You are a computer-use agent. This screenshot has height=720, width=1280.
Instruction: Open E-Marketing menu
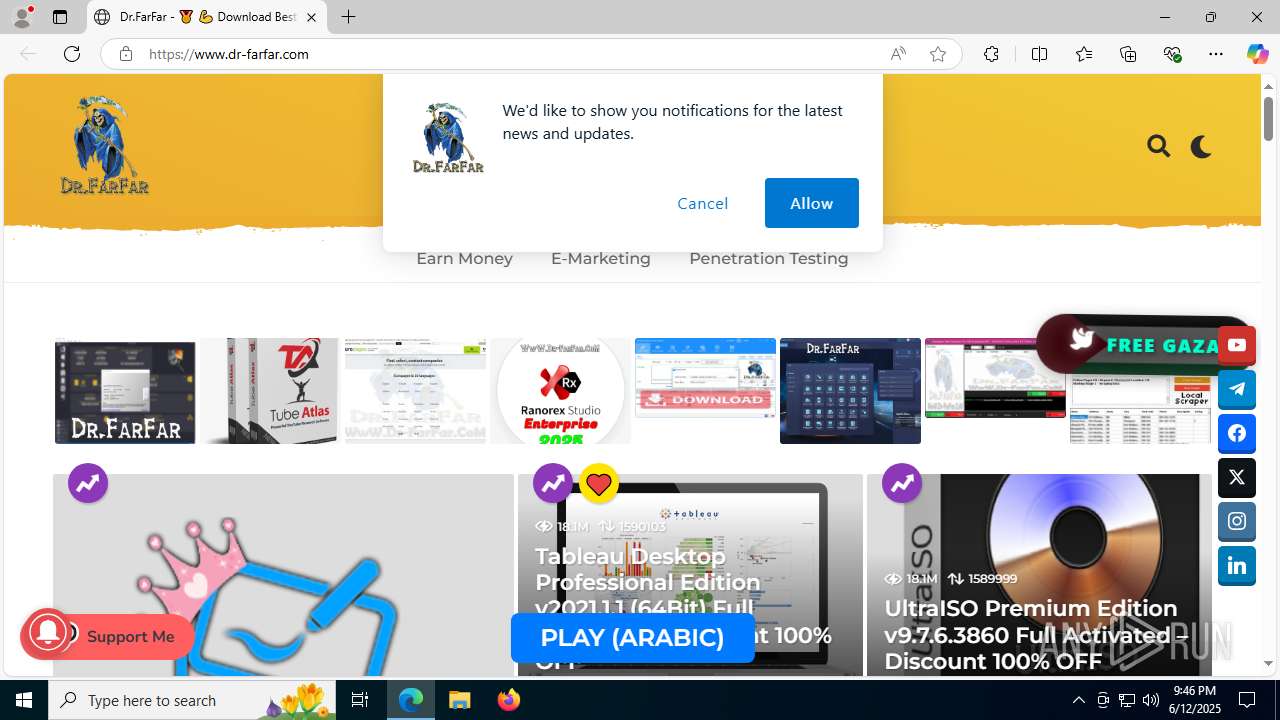pyautogui.click(x=600, y=258)
